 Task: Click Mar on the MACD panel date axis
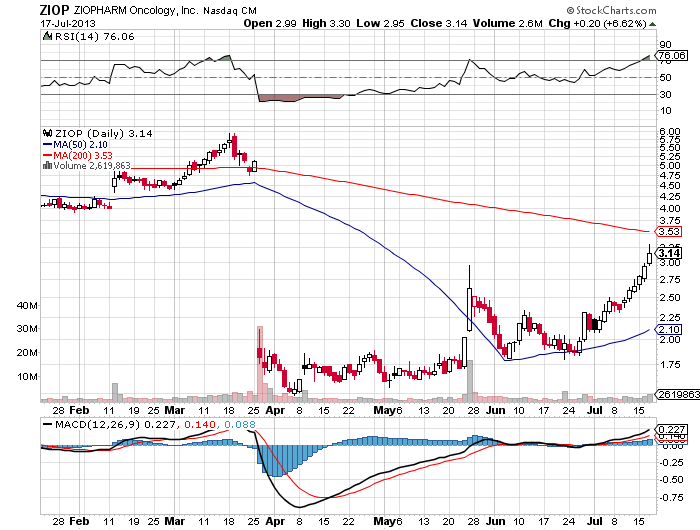[x=175, y=521]
